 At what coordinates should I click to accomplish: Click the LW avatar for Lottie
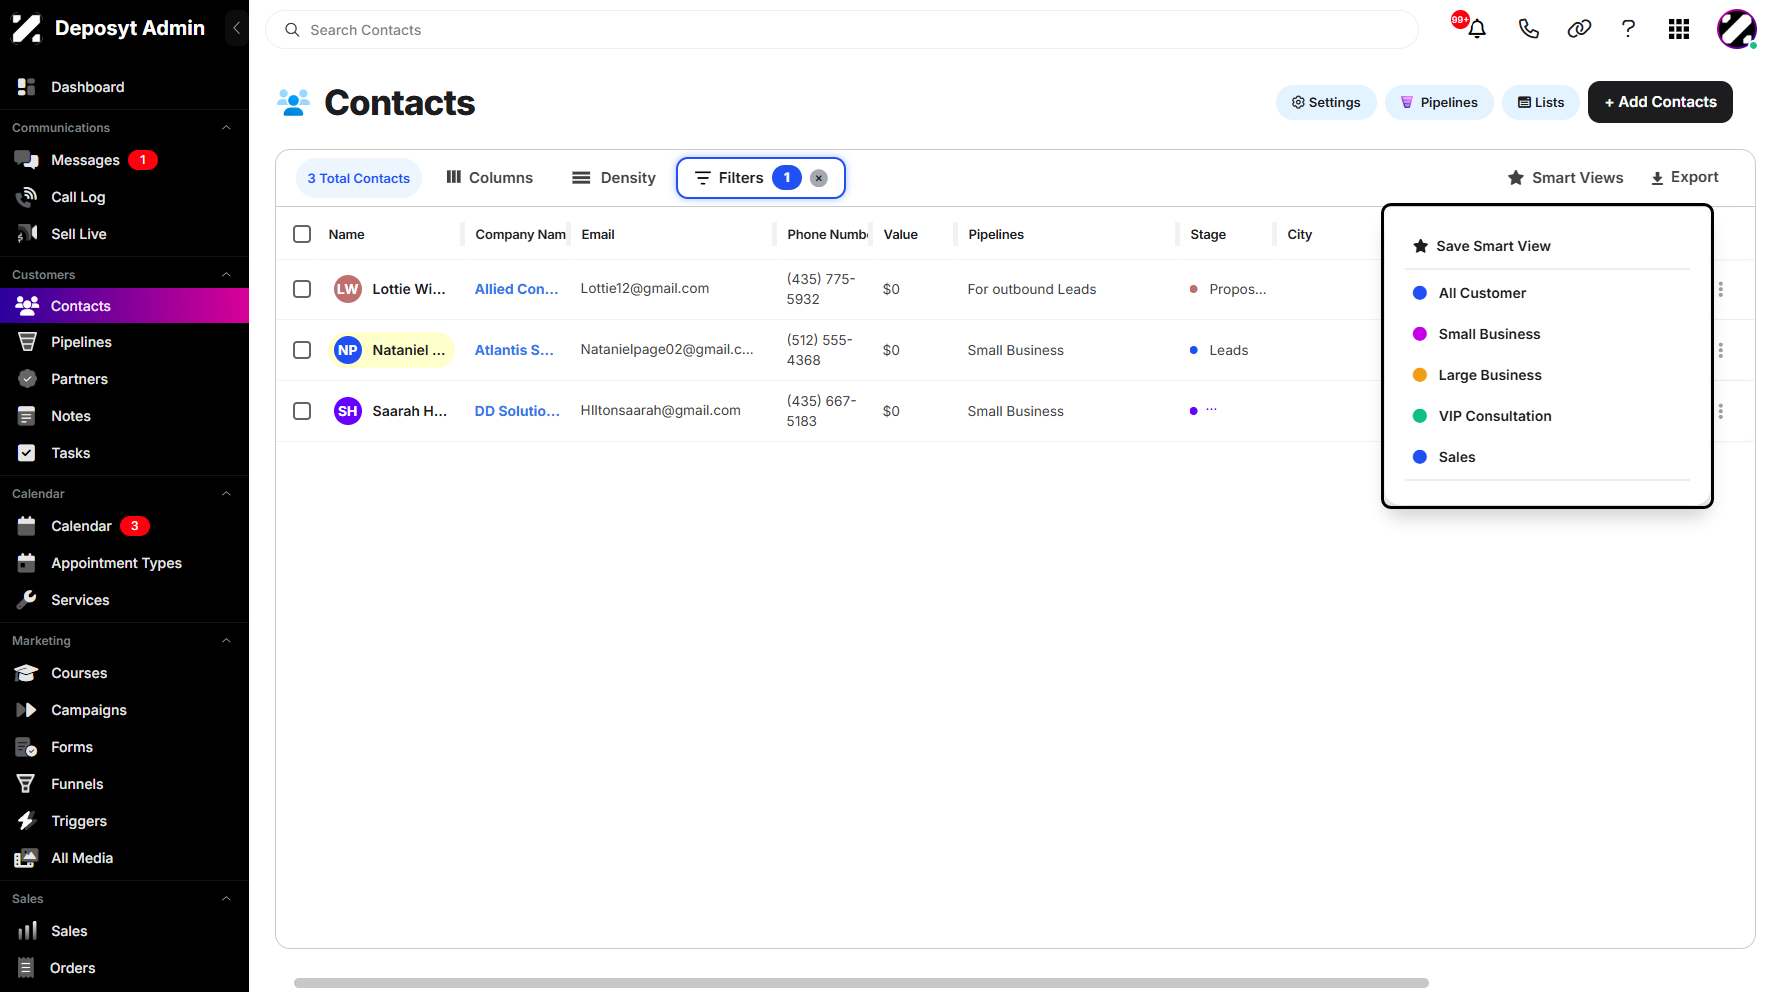point(348,289)
